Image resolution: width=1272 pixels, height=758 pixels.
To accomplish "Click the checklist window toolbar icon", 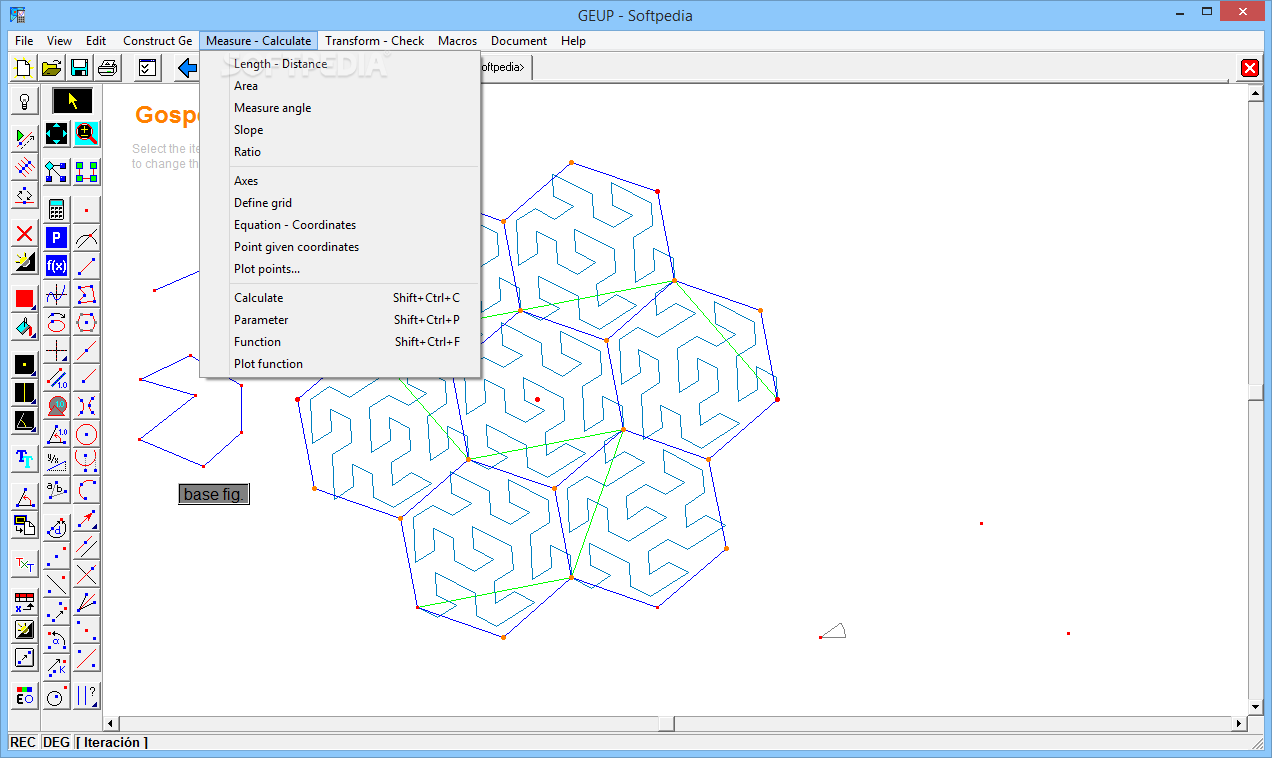I will [147, 68].
